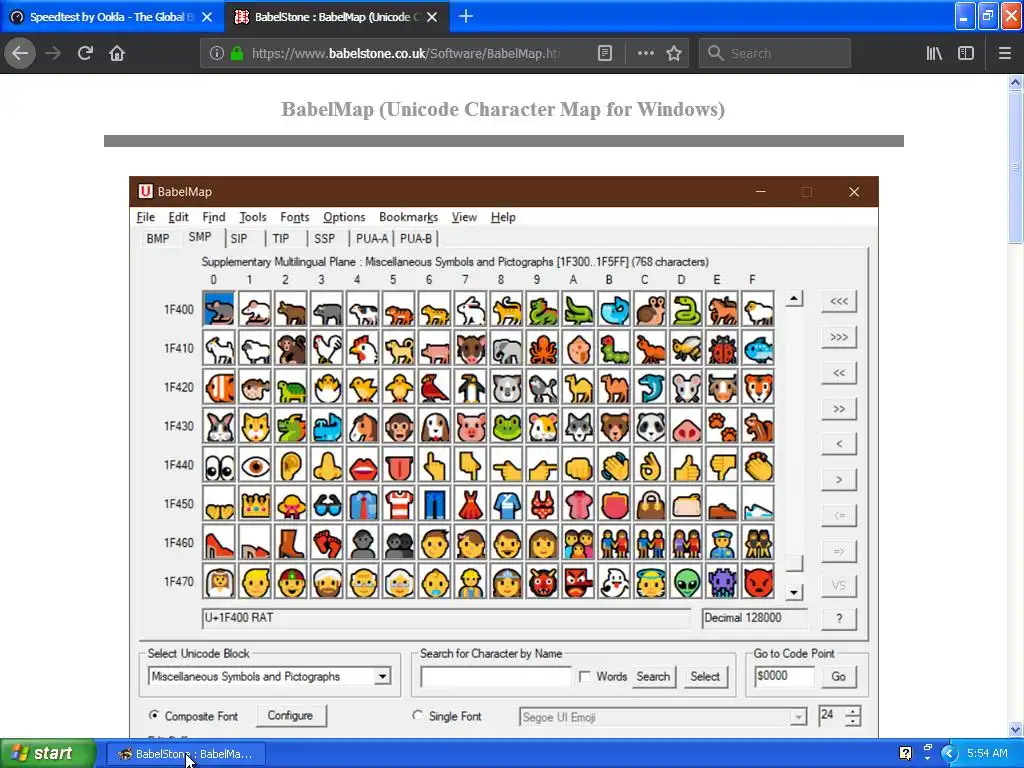This screenshot has width=1024, height=768.
Task: Select the Single Font radio button
Action: [418, 715]
